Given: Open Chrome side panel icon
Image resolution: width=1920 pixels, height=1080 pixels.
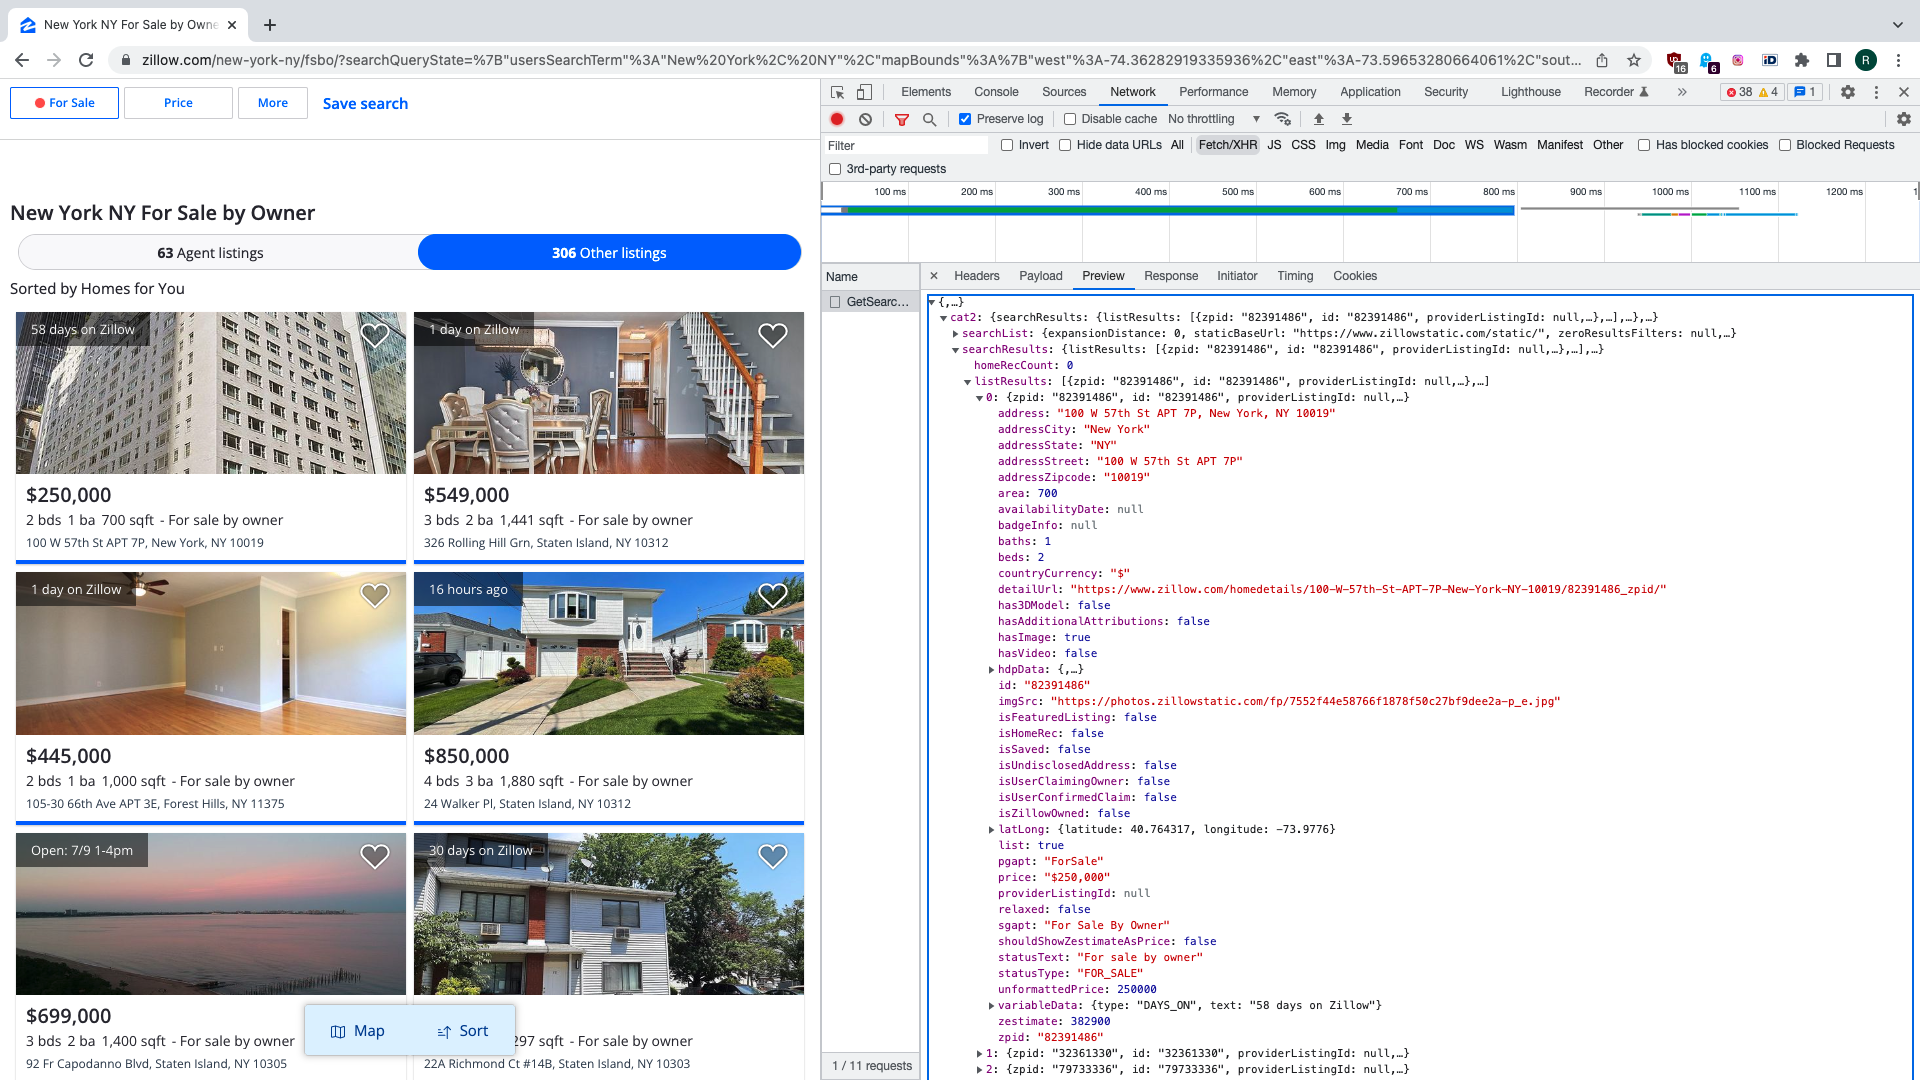Looking at the screenshot, I should [x=1834, y=60].
